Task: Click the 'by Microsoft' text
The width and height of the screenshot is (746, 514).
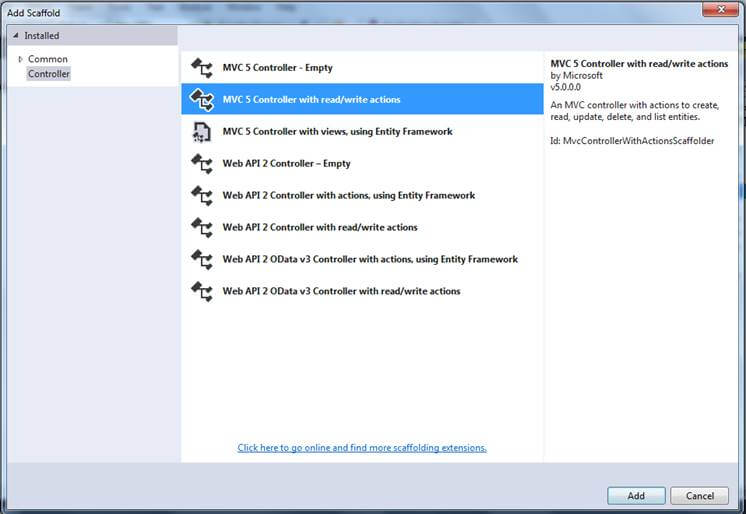Action: (576, 75)
